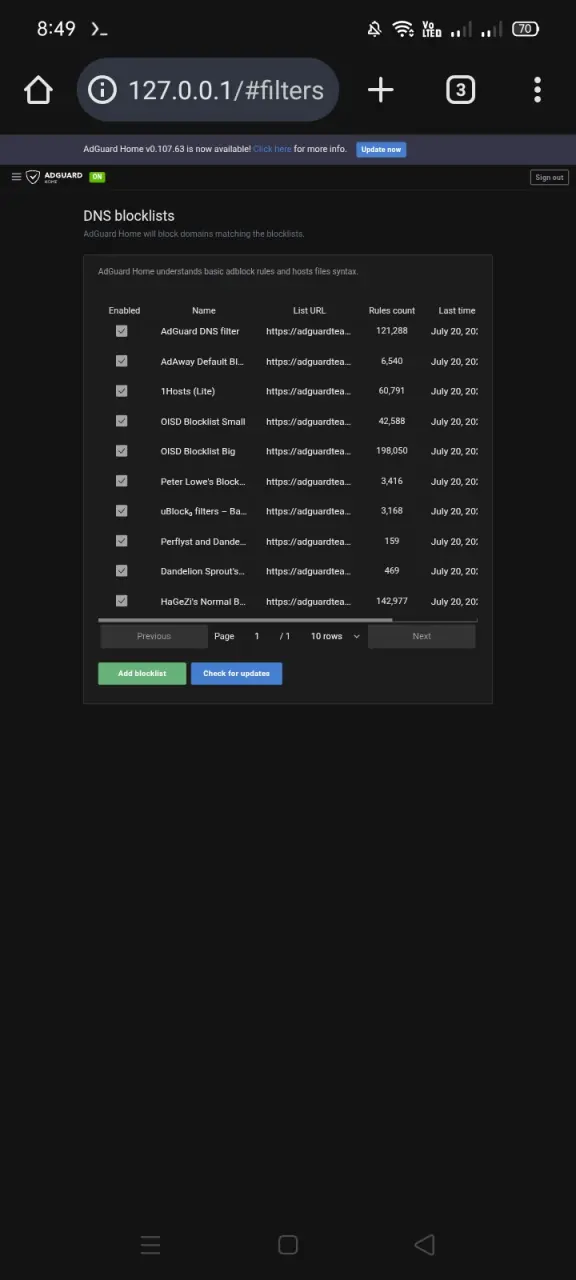Image resolution: width=576 pixels, height=1280 pixels.
Task: Tap the muted bell notification icon
Action: pyautogui.click(x=374, y=29)
